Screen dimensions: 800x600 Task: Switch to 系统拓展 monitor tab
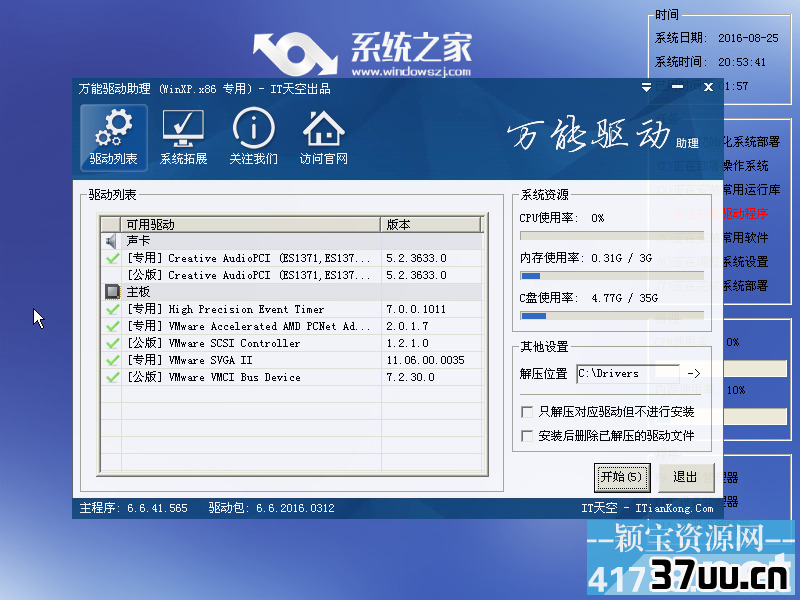pyautogui.click(x=183, y=138)
